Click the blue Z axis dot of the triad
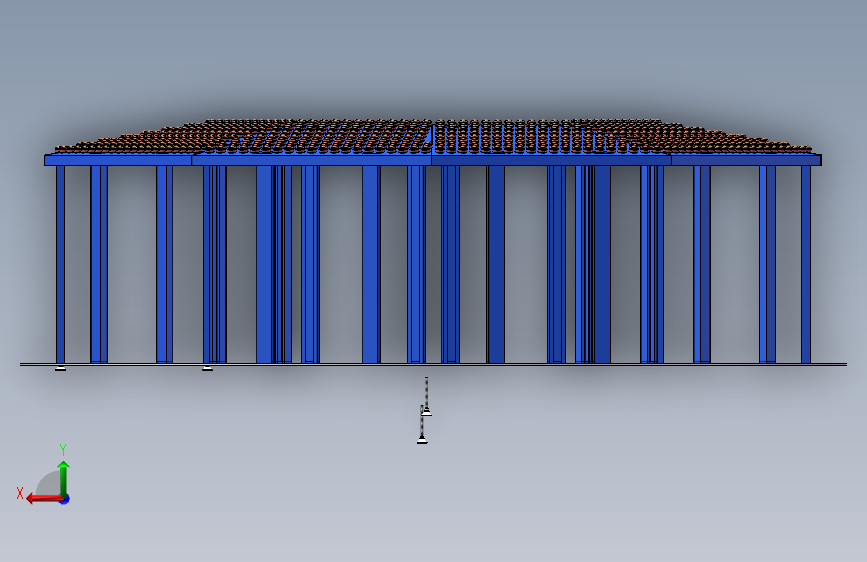Image resolution: width=867 pixels, height=562 pixels. 65,499
